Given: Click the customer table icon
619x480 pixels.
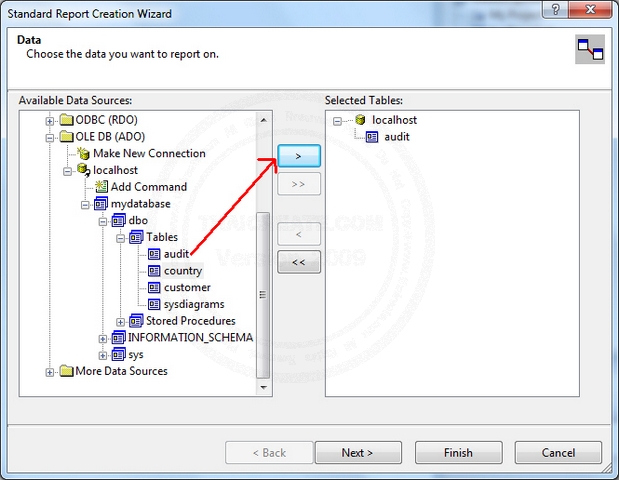Looking at the screenshot, I should [154, 287].
